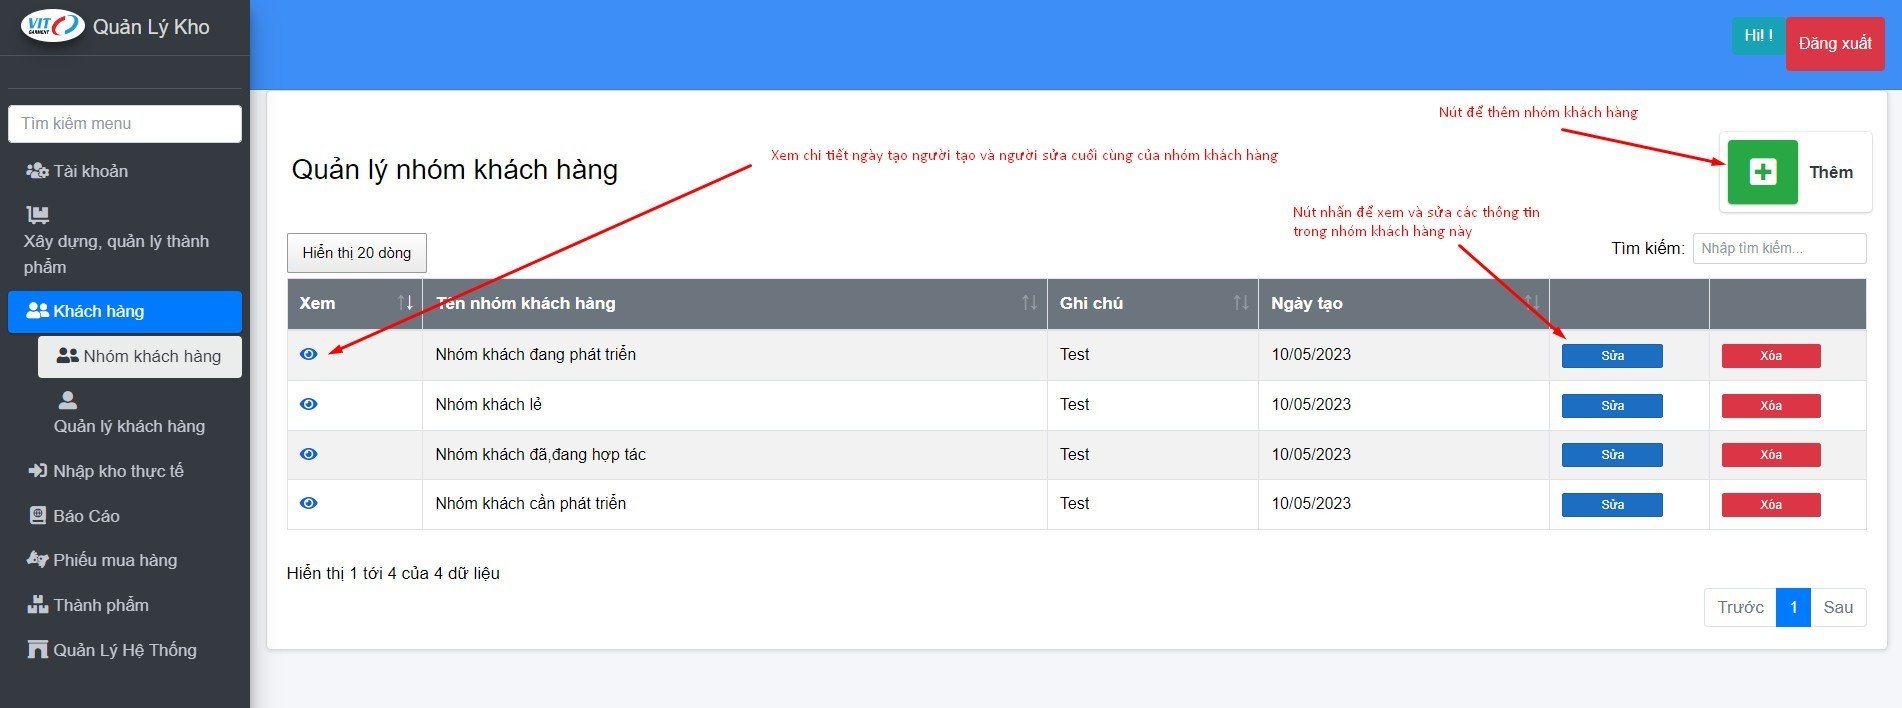
Task: Click the Phiếu mua hàng icon
Action: [38, 560]
